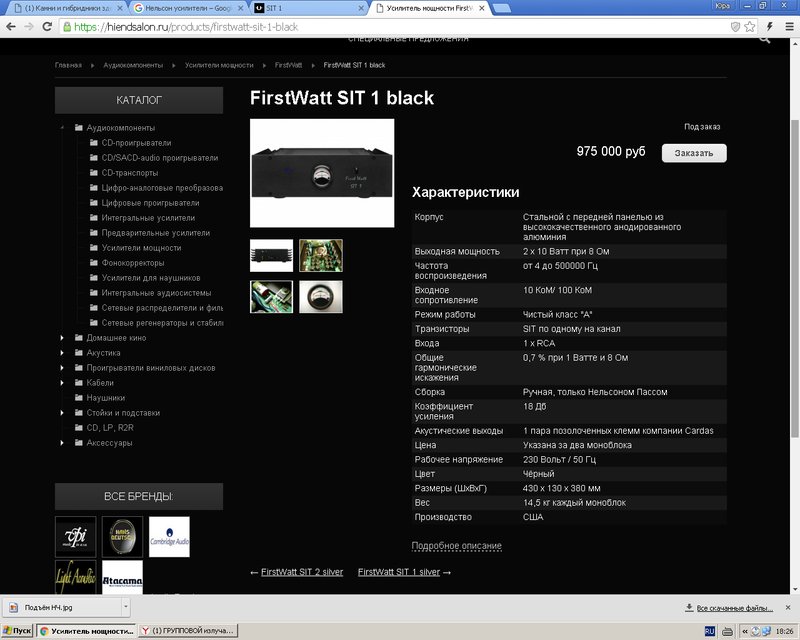This screenshot has width=800, height=640.
Task: Open Предварительные усилители category
Action: tap(156, 233)
